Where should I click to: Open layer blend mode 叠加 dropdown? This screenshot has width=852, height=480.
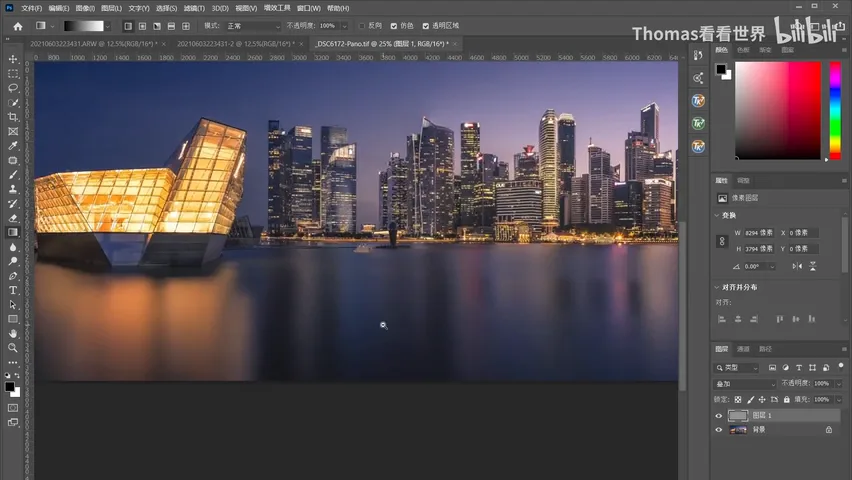[x=745, y=384]
